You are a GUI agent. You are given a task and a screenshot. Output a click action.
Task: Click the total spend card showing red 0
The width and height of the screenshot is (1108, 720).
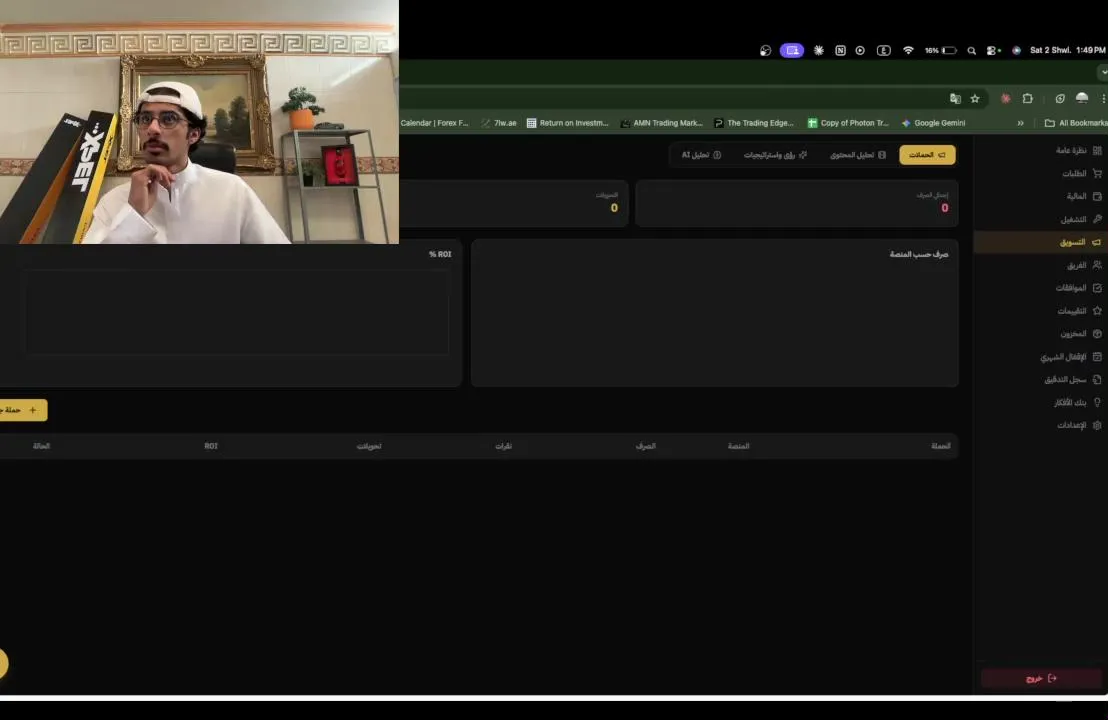pyautogui.click(x=797, y=203)
